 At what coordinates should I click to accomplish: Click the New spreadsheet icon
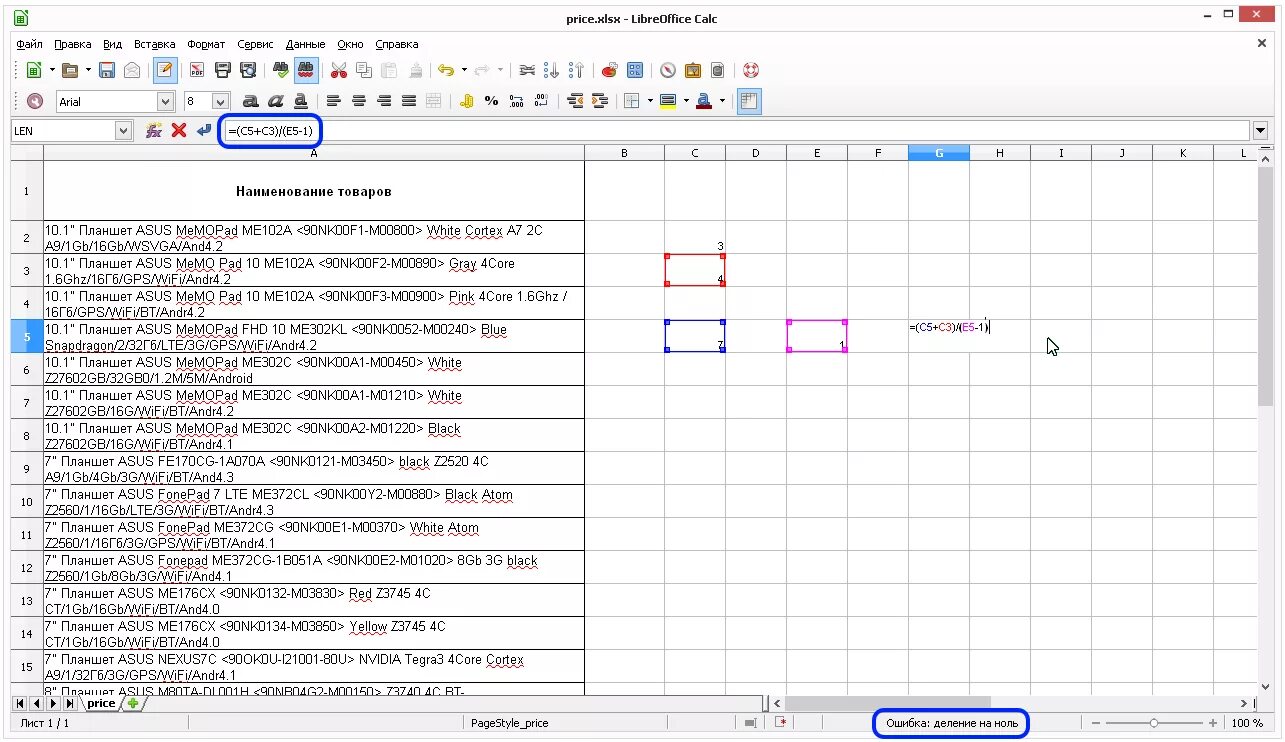click(34, 70)
